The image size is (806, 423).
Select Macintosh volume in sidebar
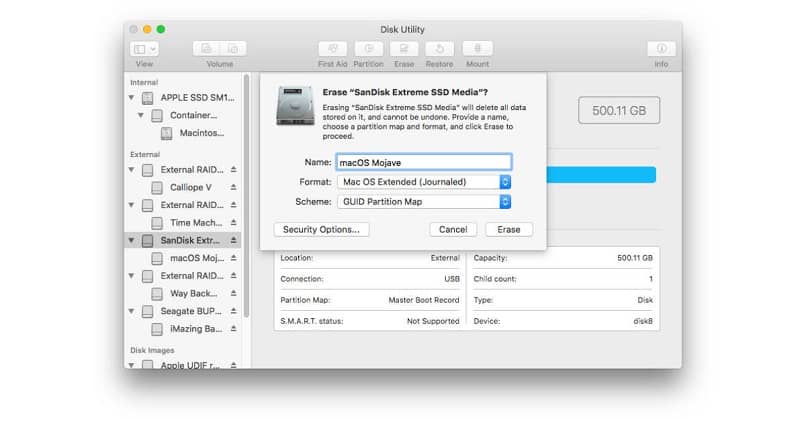200,133
